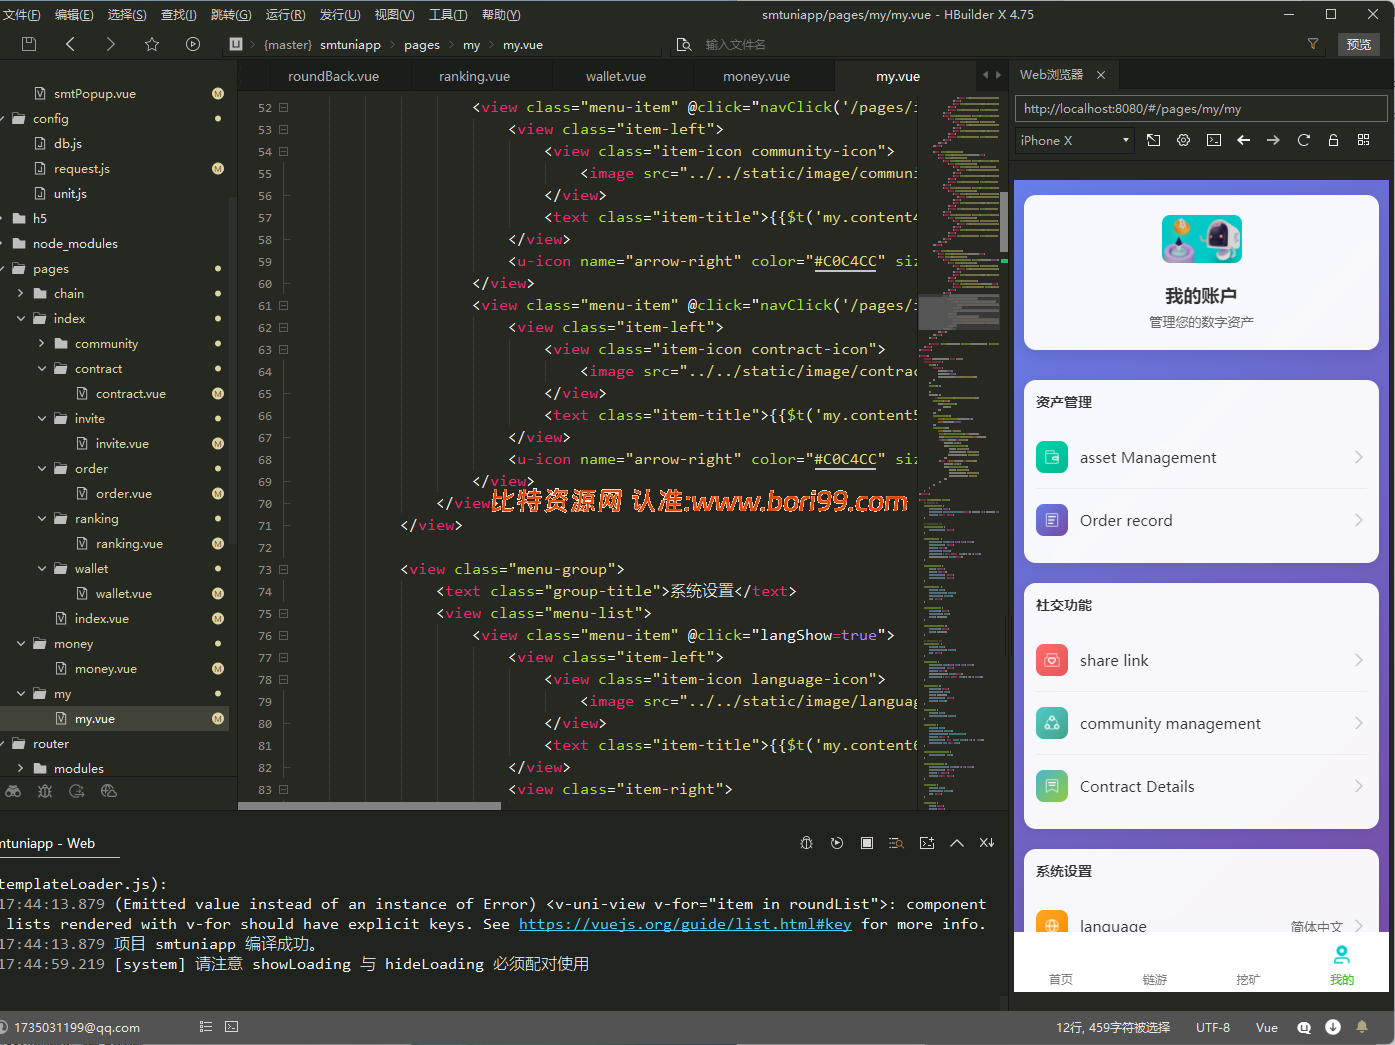Viewport: 1395px width, 1045px height.
Task: Select request.js in the file tree
Action: pyautogui.click(x=82, y=169)
